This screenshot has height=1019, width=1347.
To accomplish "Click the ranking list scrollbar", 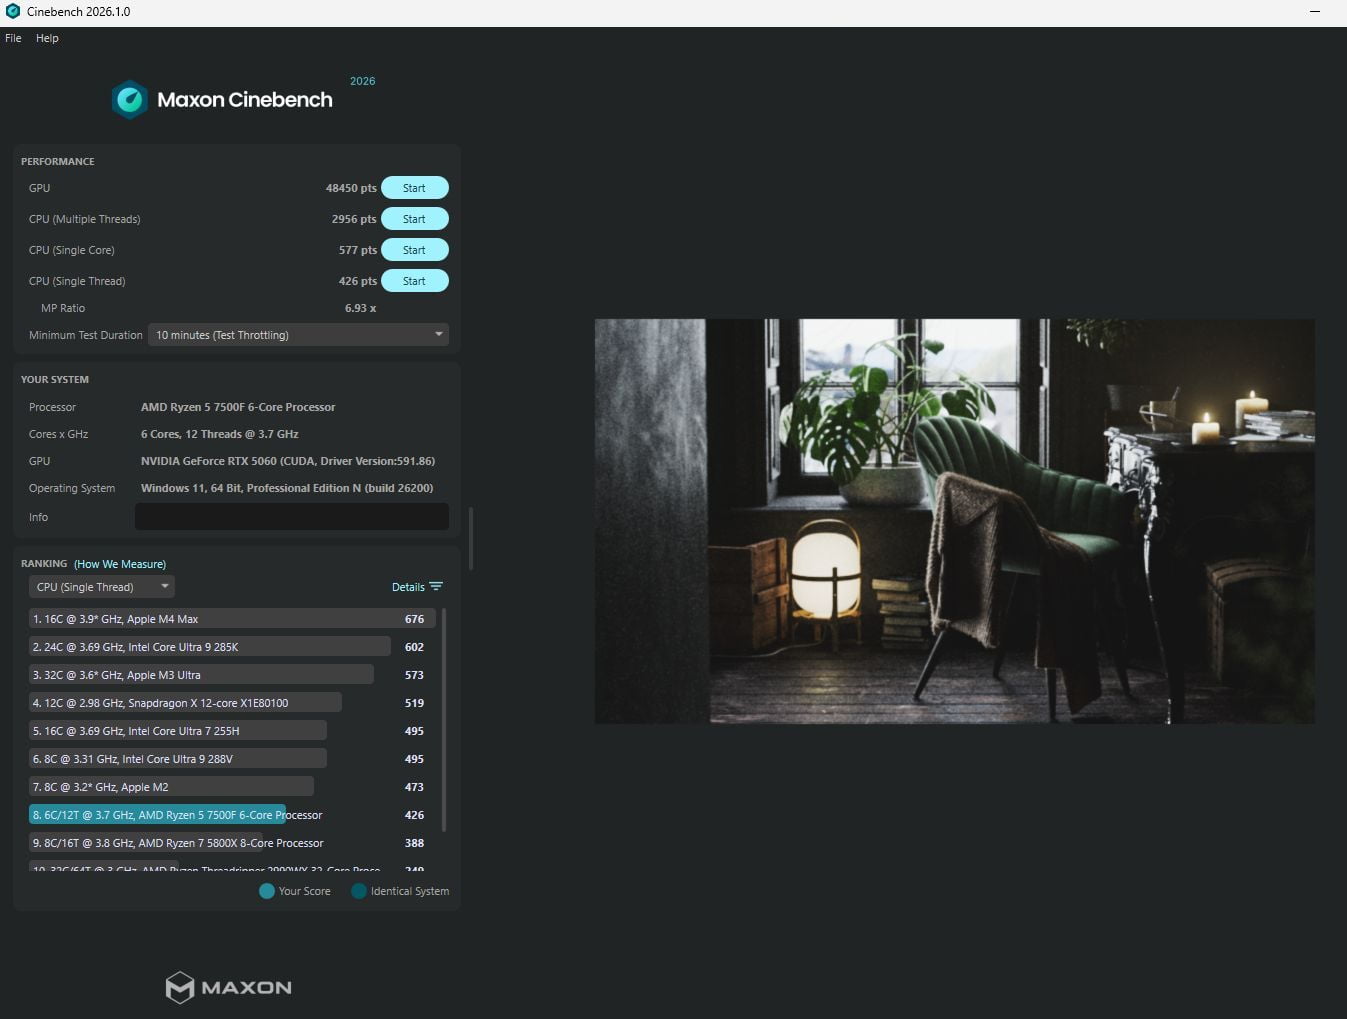I will point(444,720).
